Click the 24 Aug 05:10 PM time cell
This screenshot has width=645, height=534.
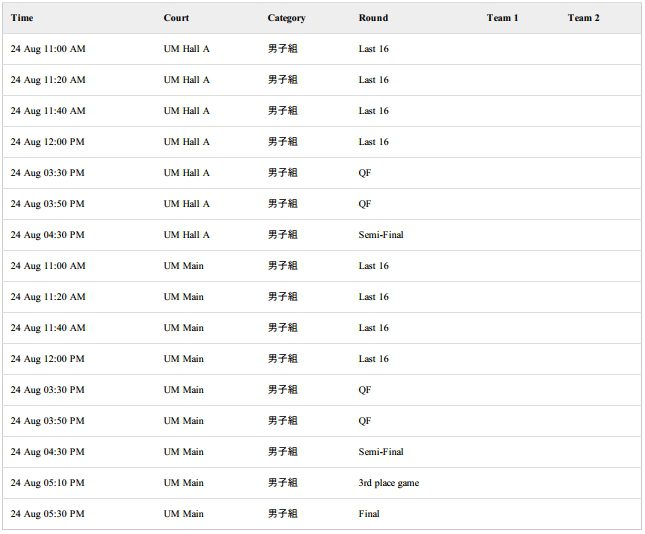[47, 483]
